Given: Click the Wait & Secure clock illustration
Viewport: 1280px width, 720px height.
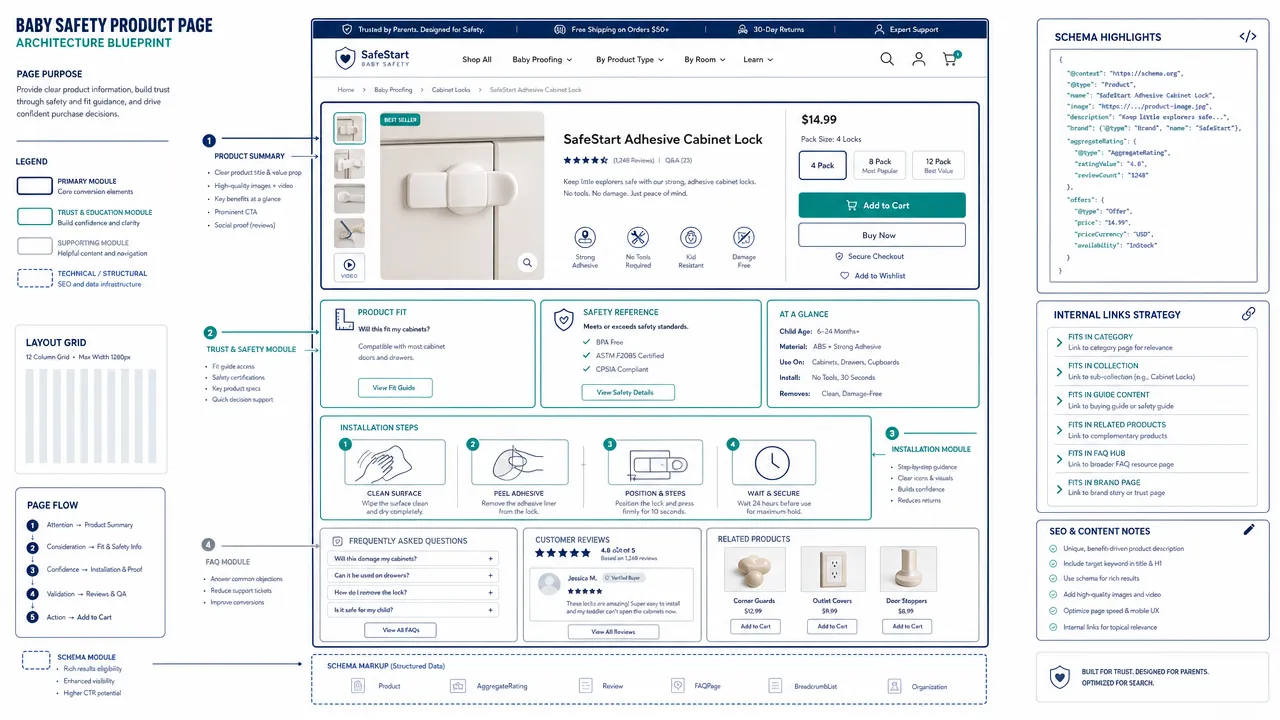Looking at the screenshot, I should click(x=772, y=463).
